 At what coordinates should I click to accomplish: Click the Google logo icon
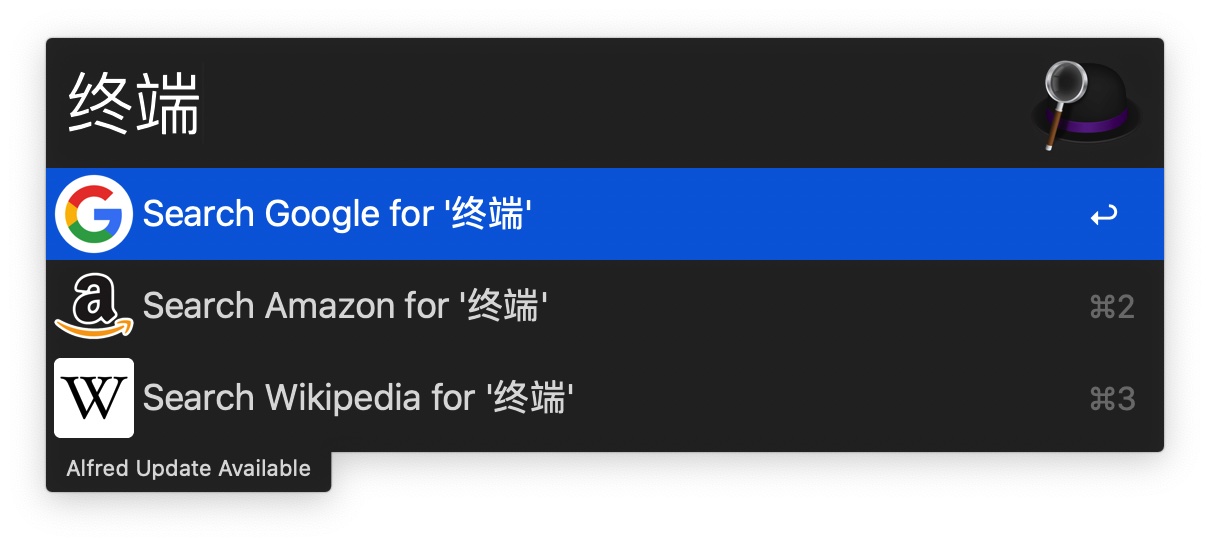tap(94, 213)
